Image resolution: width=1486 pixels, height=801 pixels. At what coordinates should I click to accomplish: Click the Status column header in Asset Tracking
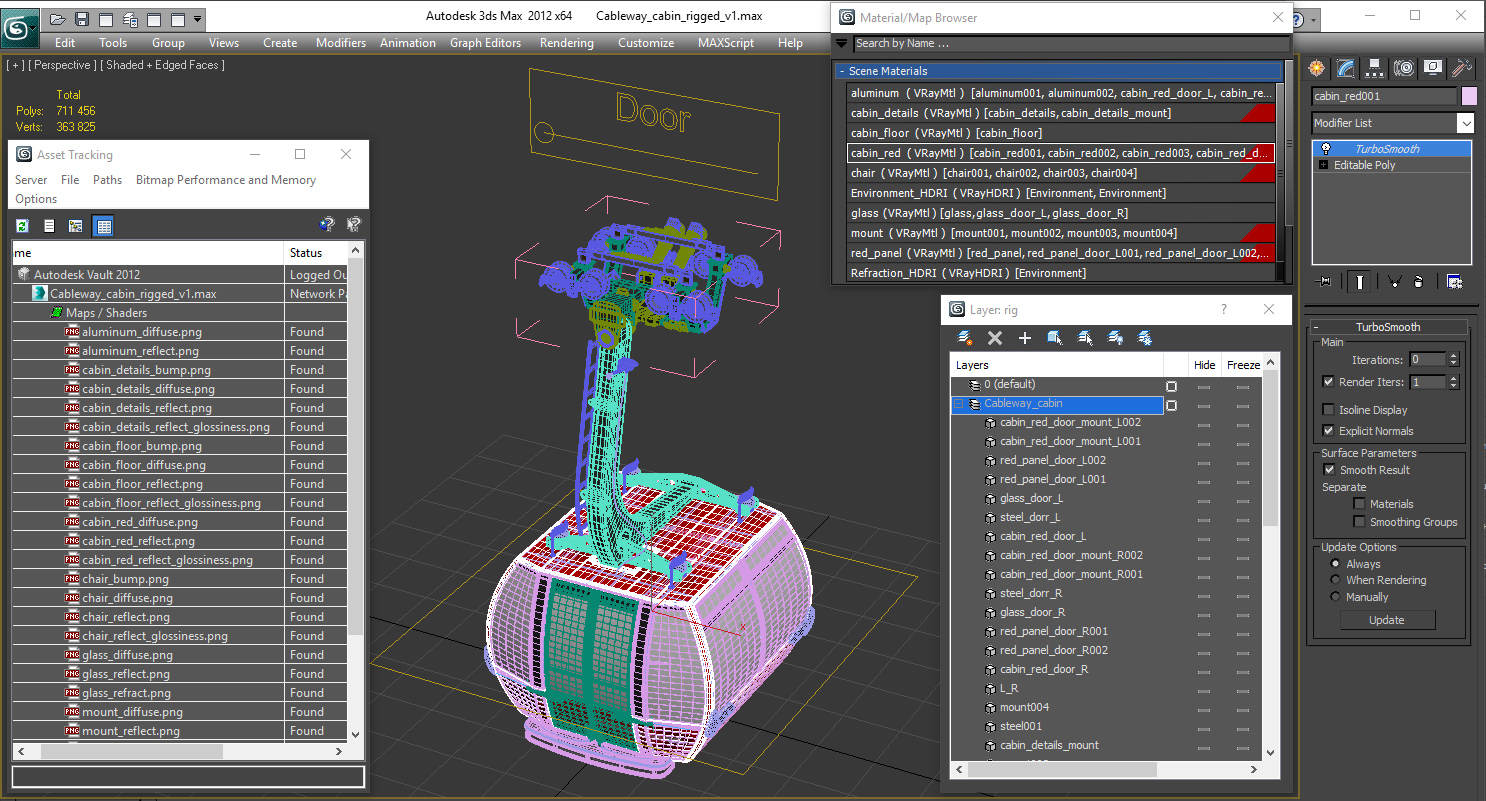click(315, 253)
